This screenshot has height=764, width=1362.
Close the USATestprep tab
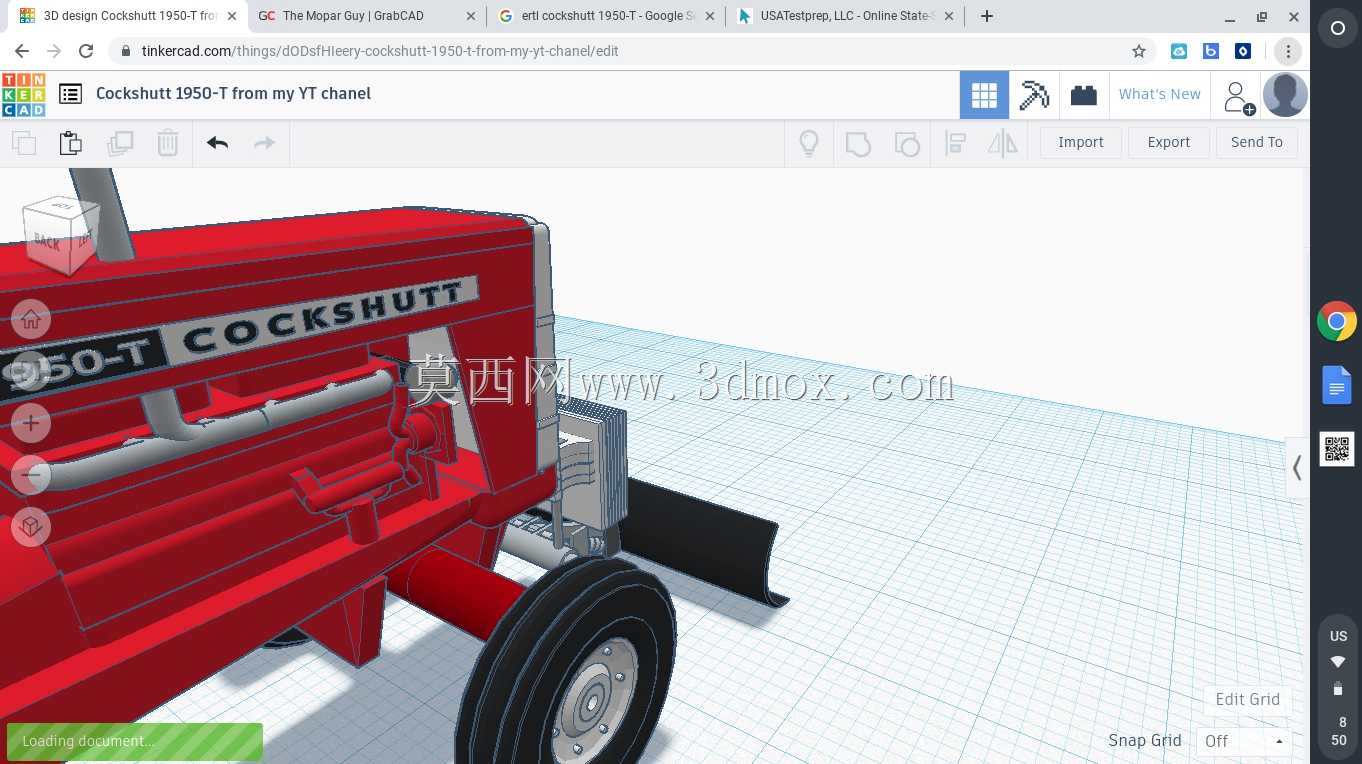(x=949, y=16)
